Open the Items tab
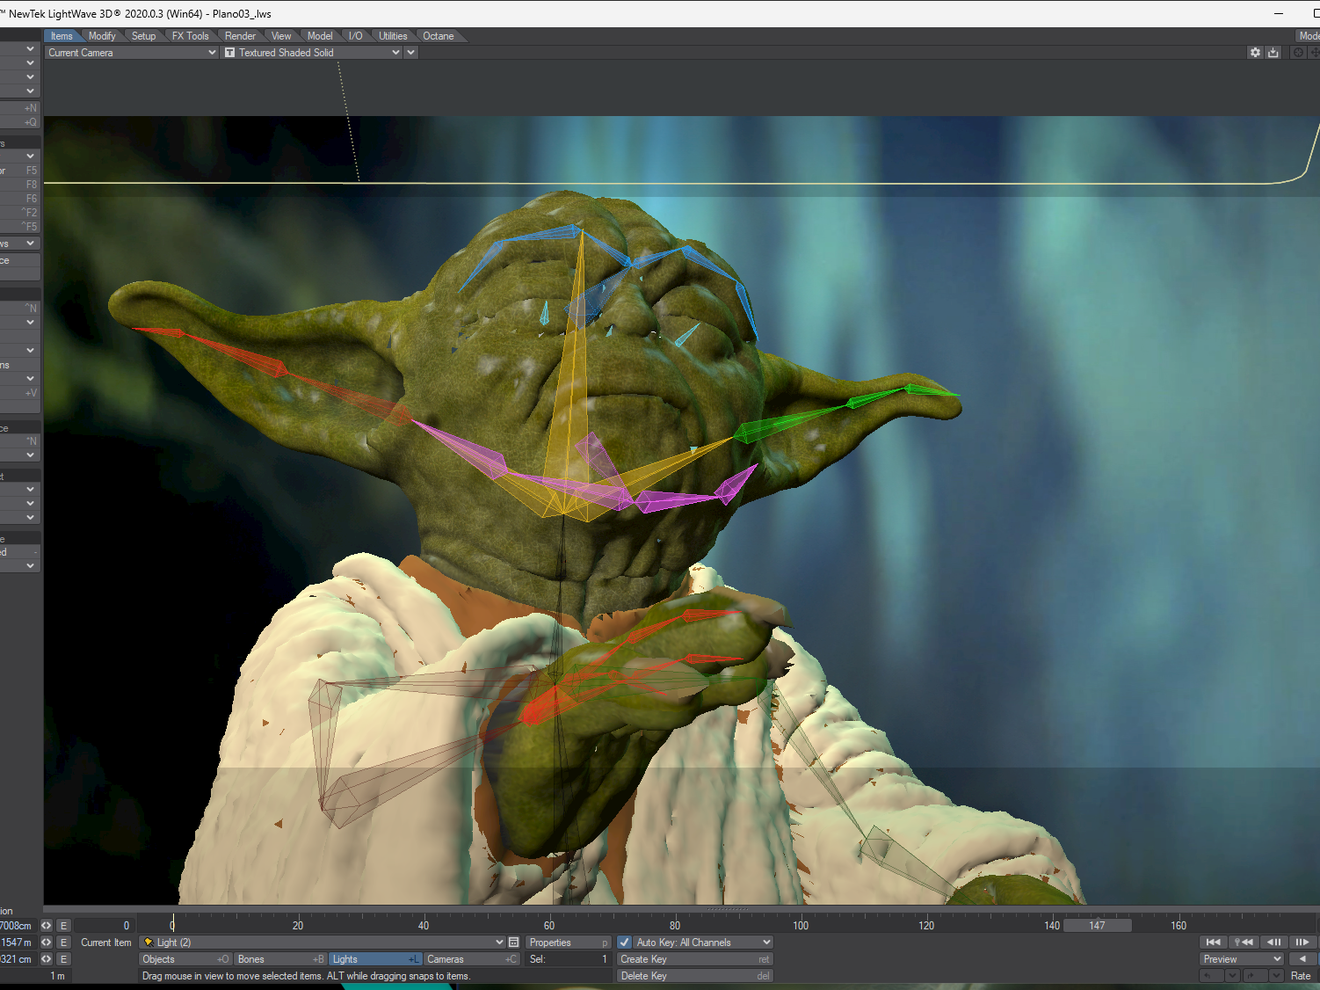 coord(61,36)
